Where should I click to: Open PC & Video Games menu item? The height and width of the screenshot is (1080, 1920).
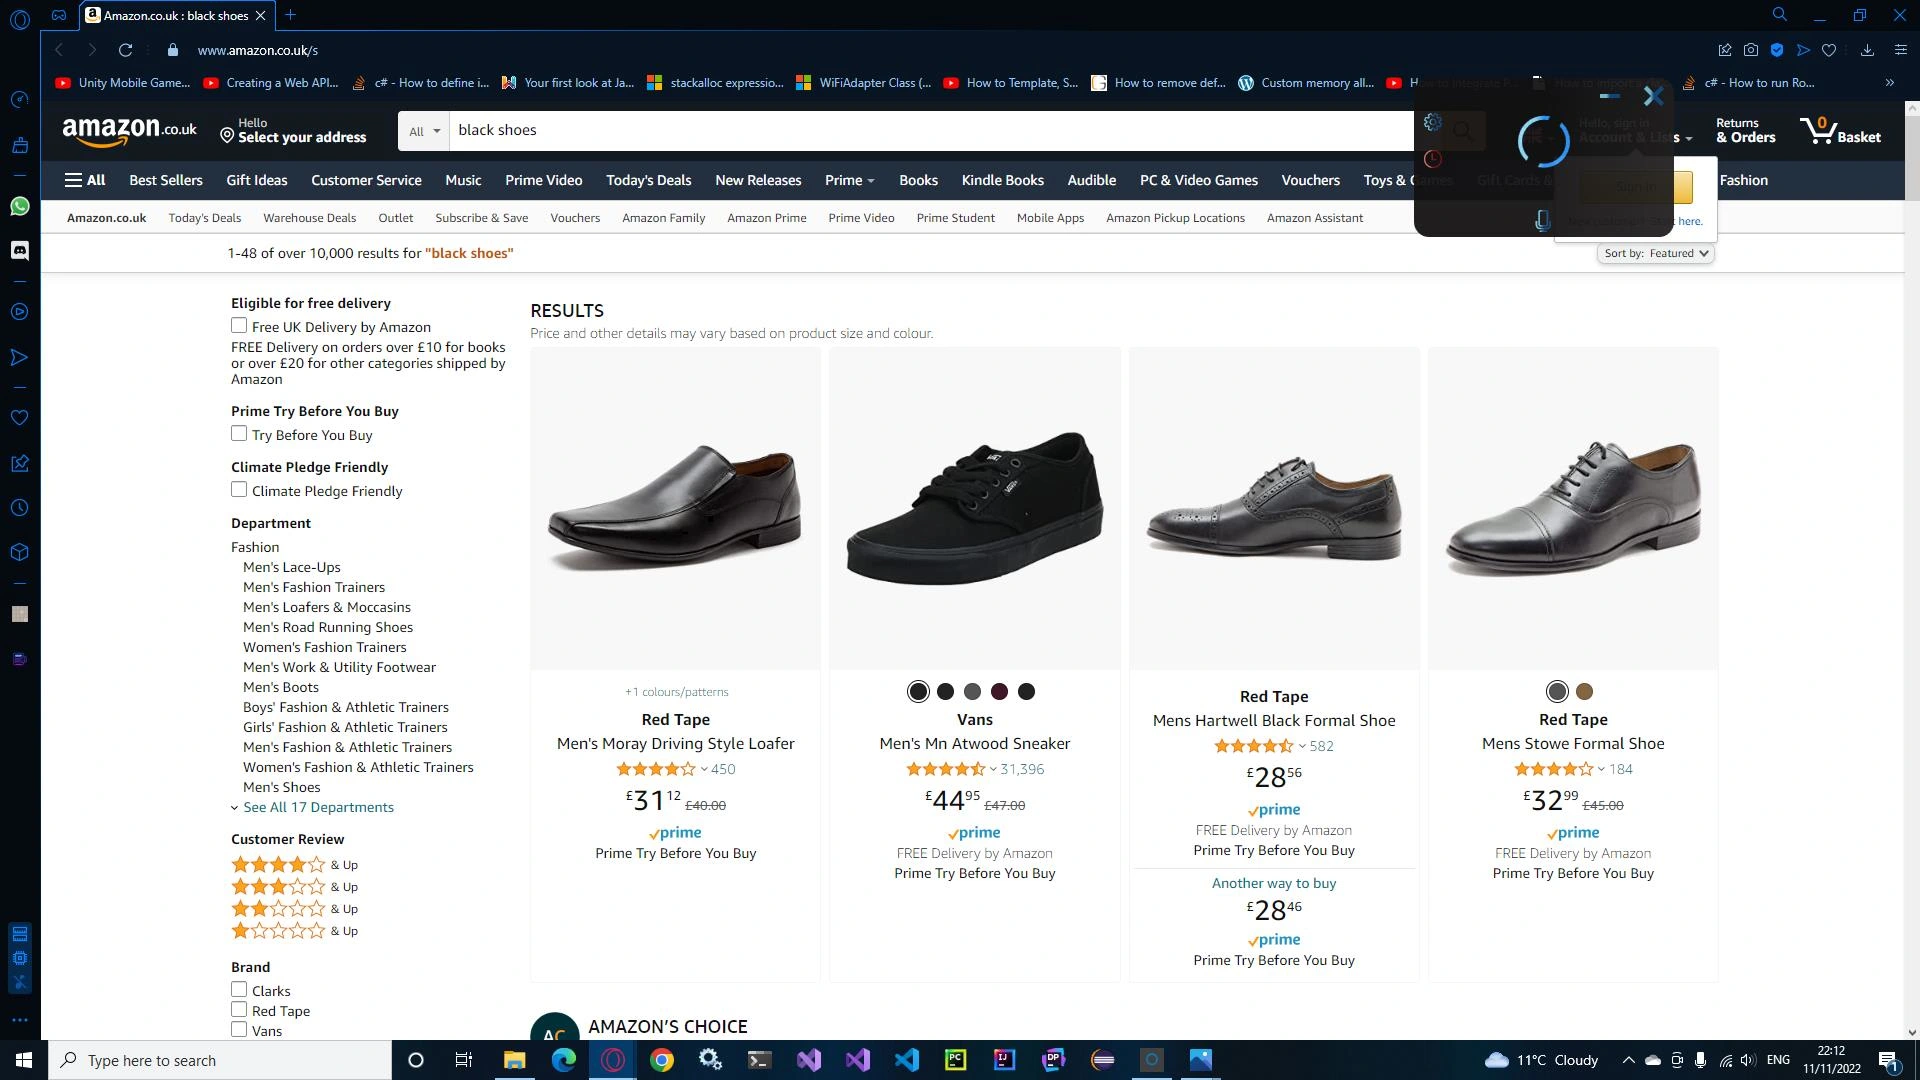tap(1199, 181)
